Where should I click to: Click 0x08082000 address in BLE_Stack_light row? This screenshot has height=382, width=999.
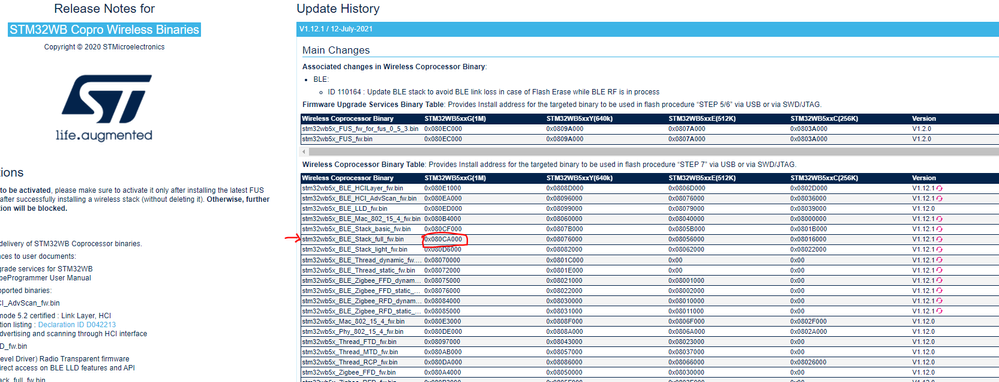point(565,250)
